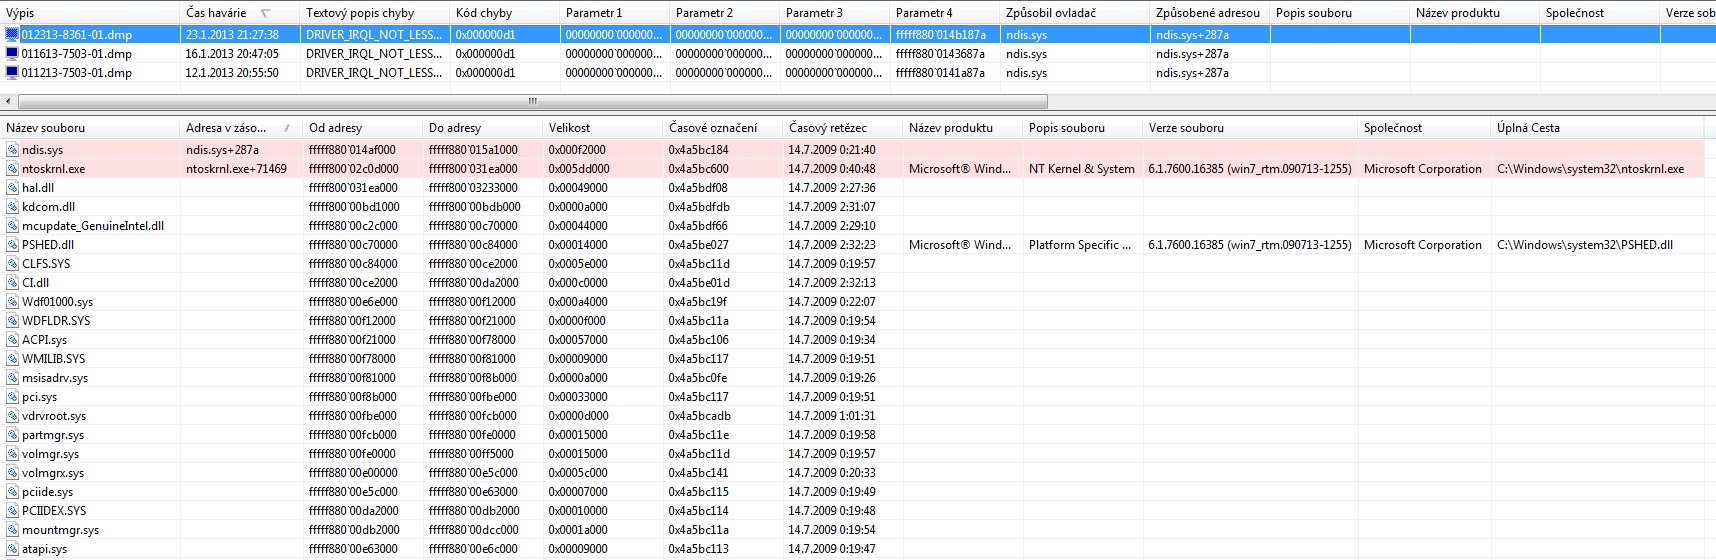This screenshot has height=560, width=1716.
Task: Click the 012313-8361-01.dmp dump file icon
Action: coord(12,34)
